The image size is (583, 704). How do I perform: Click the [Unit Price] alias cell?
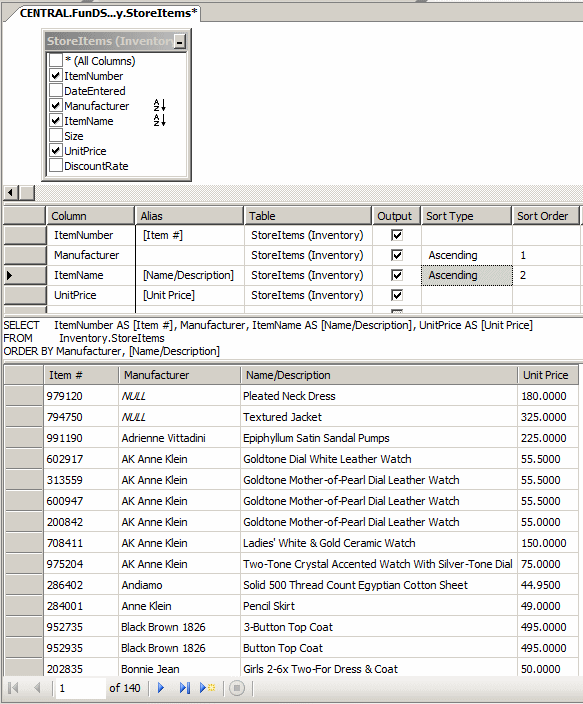pos(189,295)
